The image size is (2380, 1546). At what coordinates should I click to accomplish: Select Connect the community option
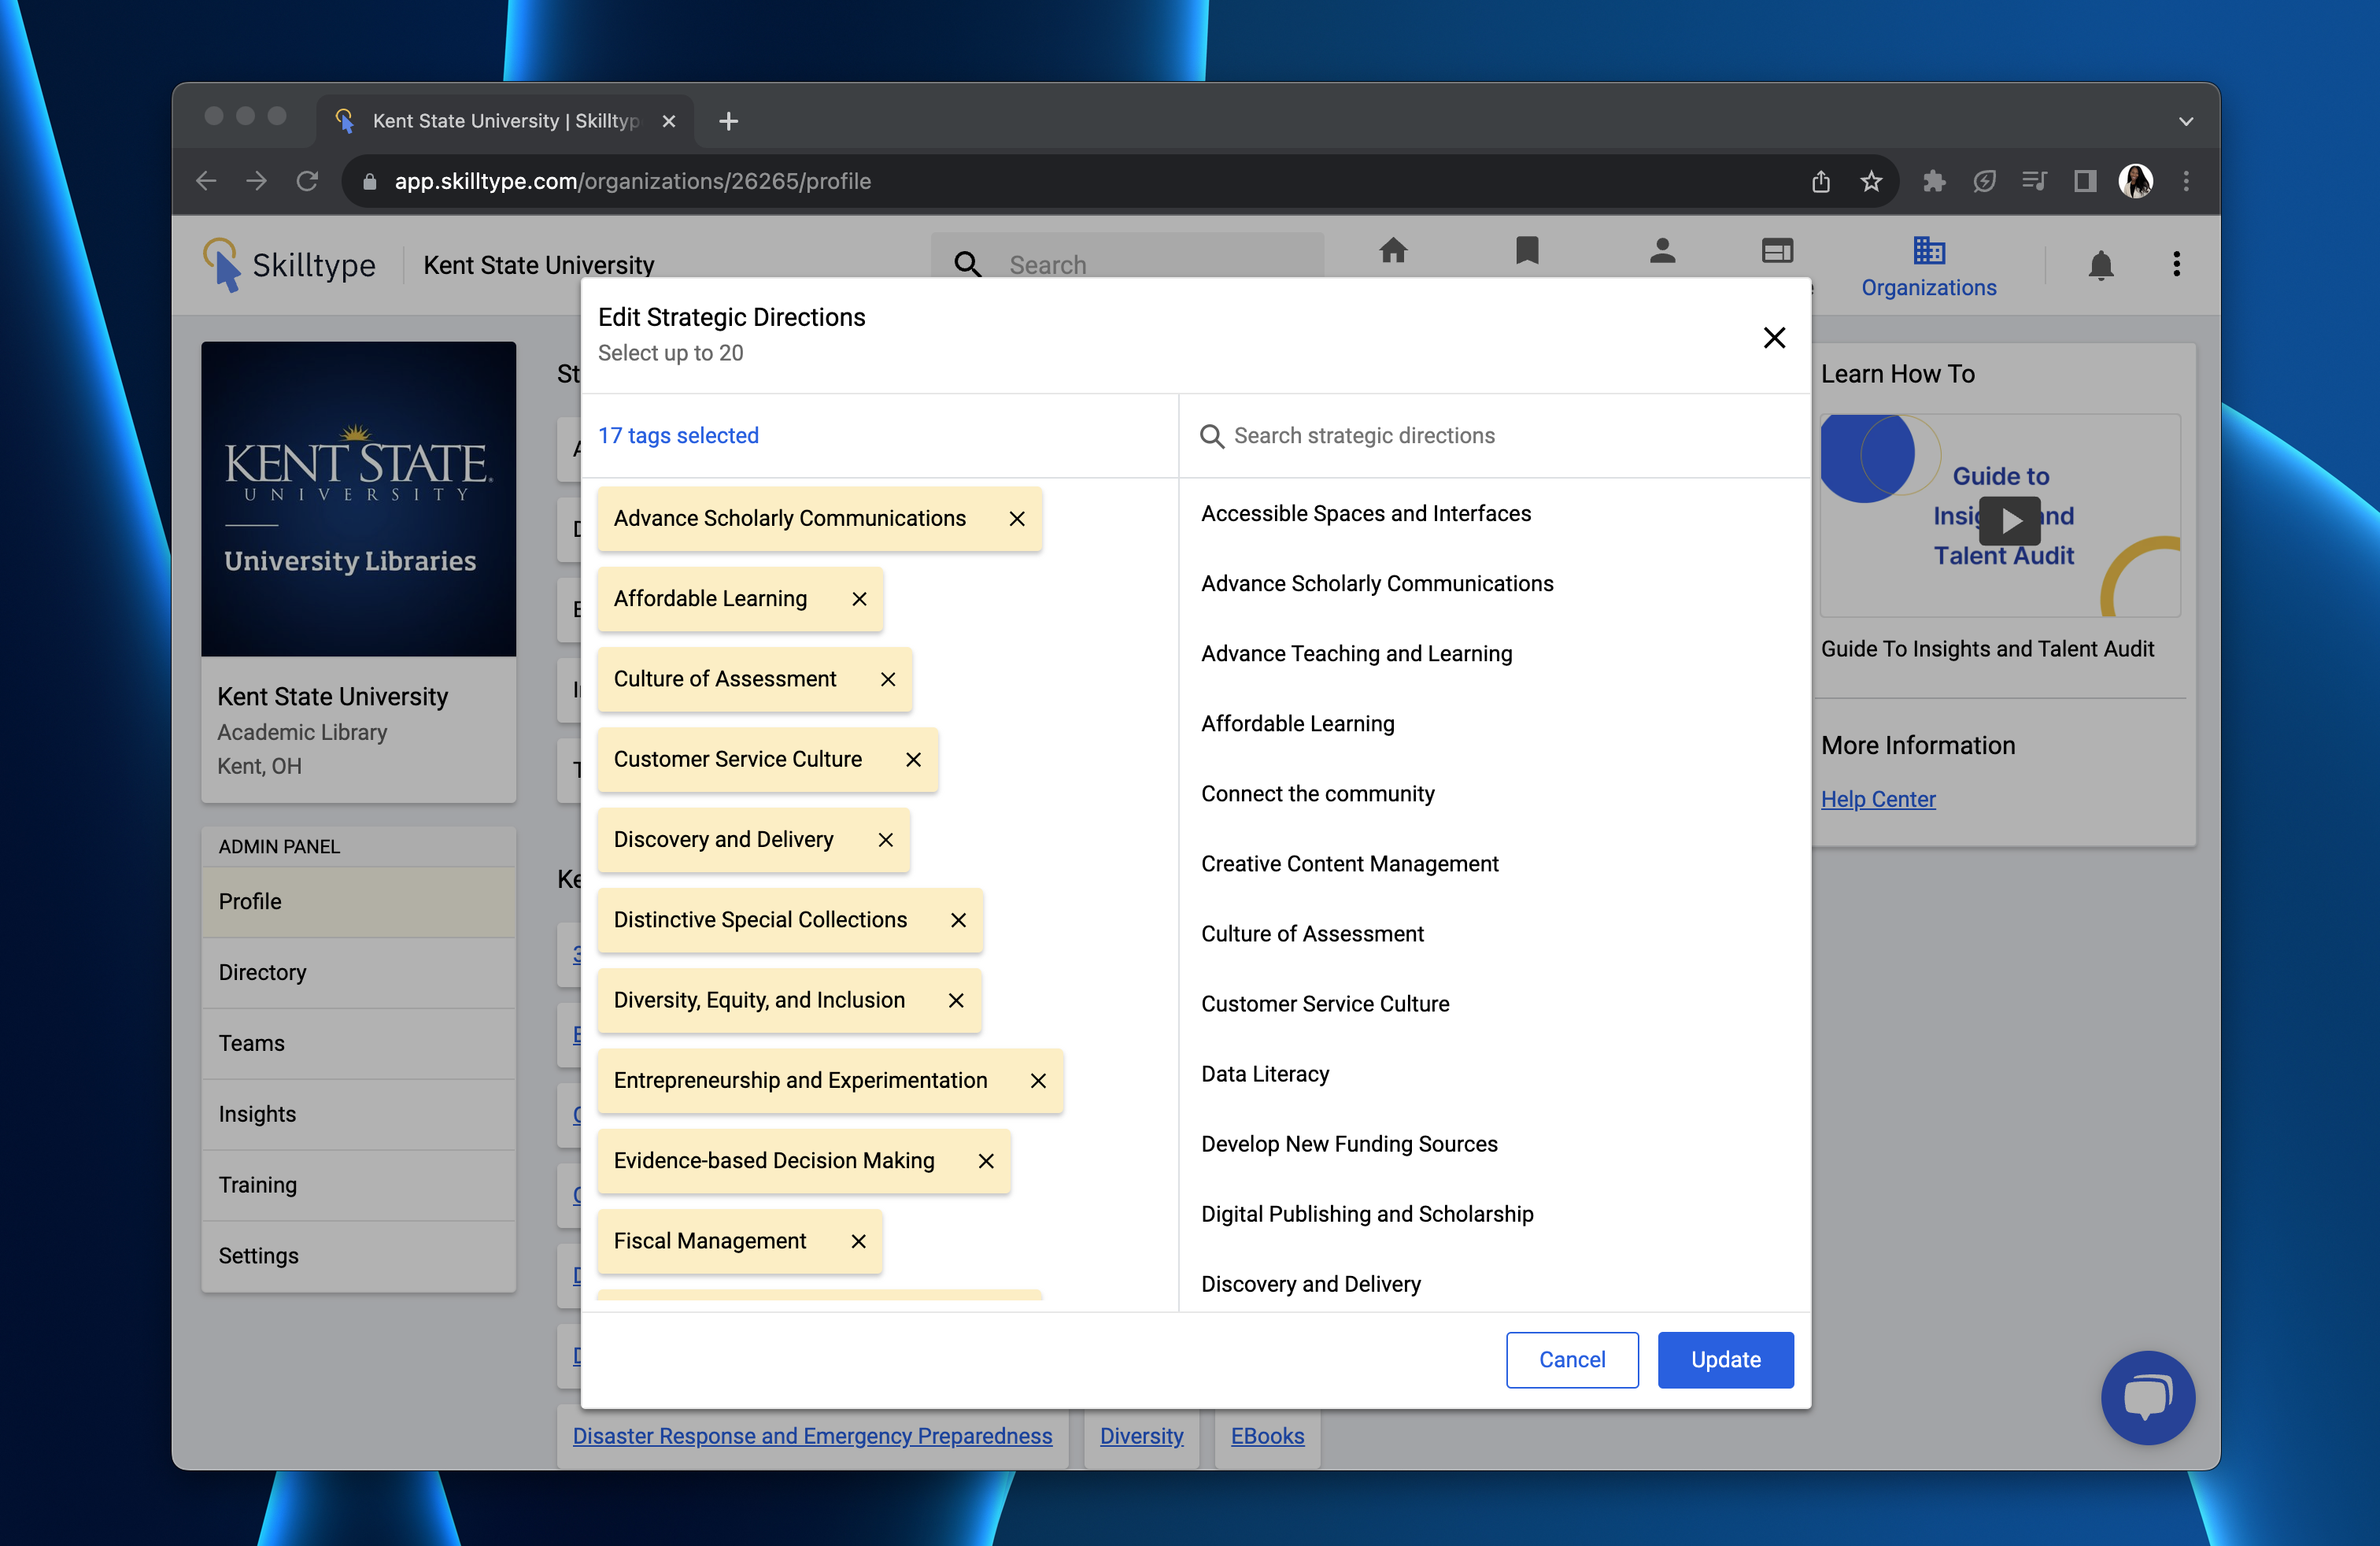click(1317, 794)
